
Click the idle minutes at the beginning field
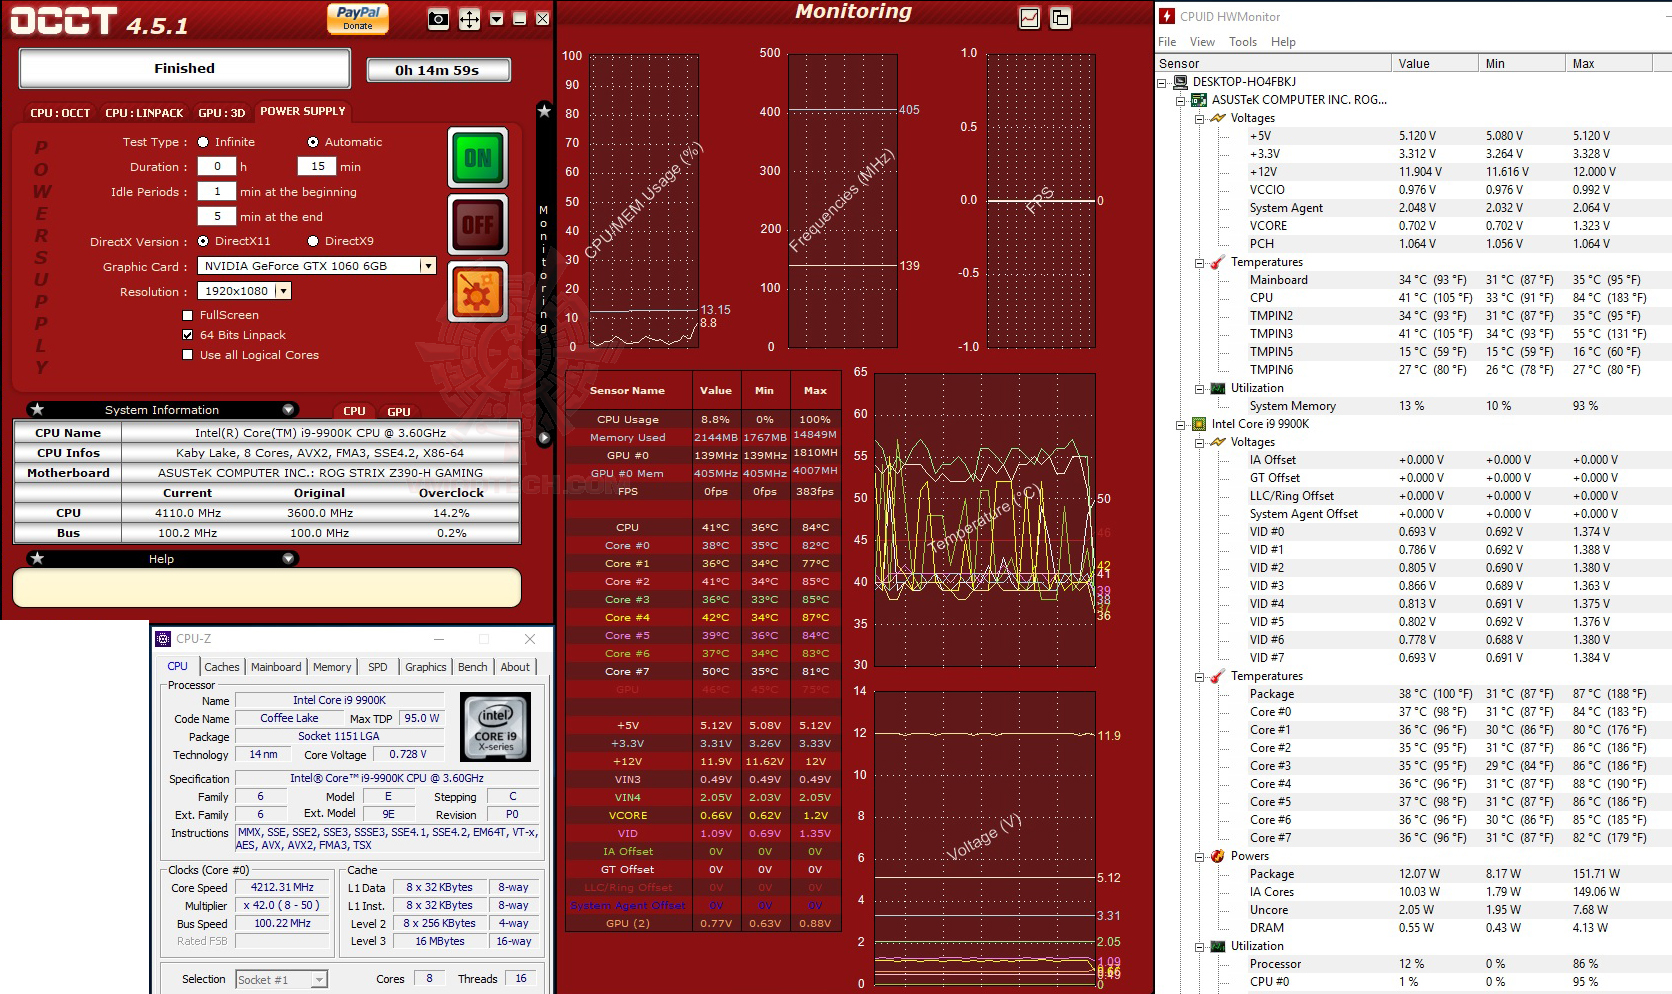tap(217, 192)
